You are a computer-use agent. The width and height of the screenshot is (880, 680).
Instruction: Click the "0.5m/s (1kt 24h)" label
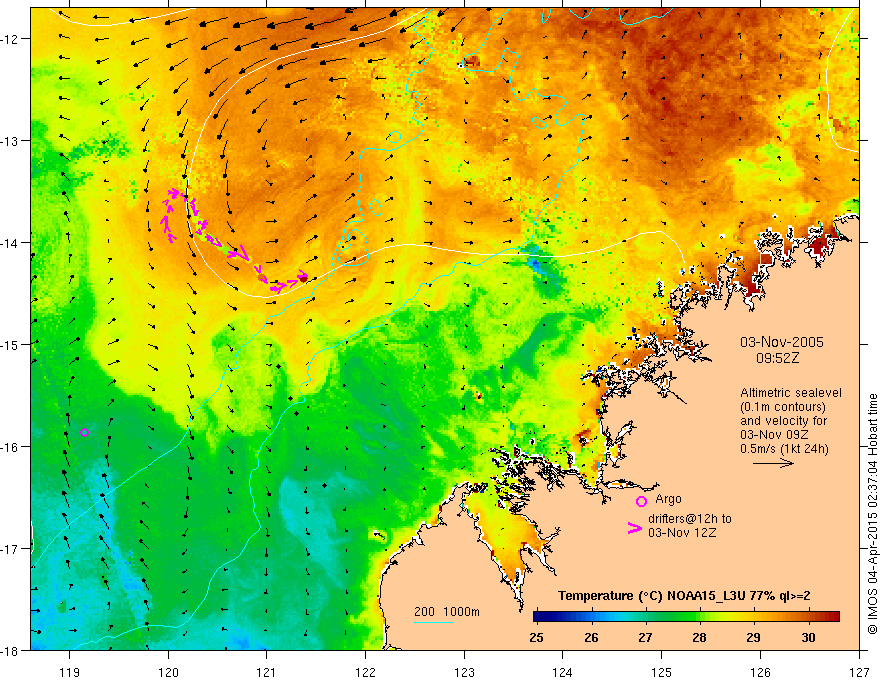(785, 449)
